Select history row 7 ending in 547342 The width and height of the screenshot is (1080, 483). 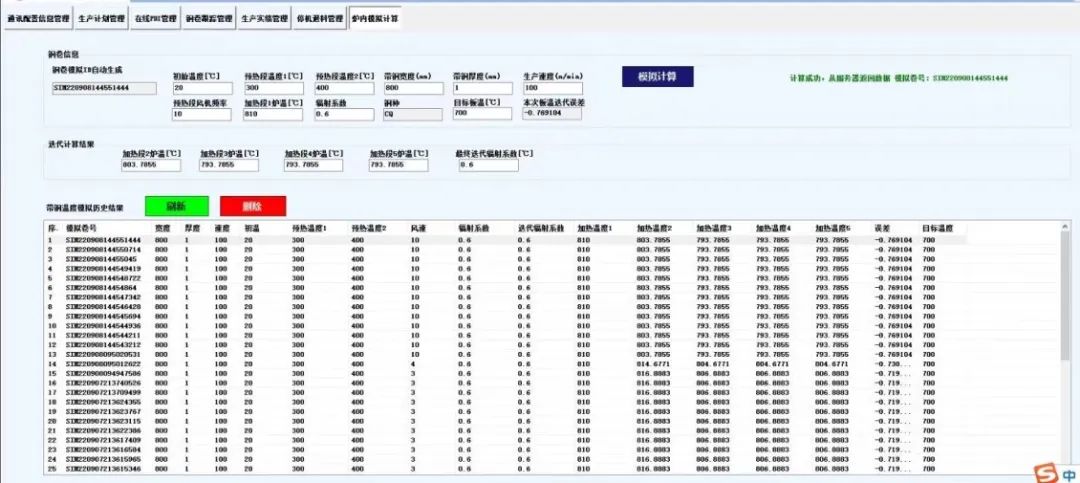506,297
